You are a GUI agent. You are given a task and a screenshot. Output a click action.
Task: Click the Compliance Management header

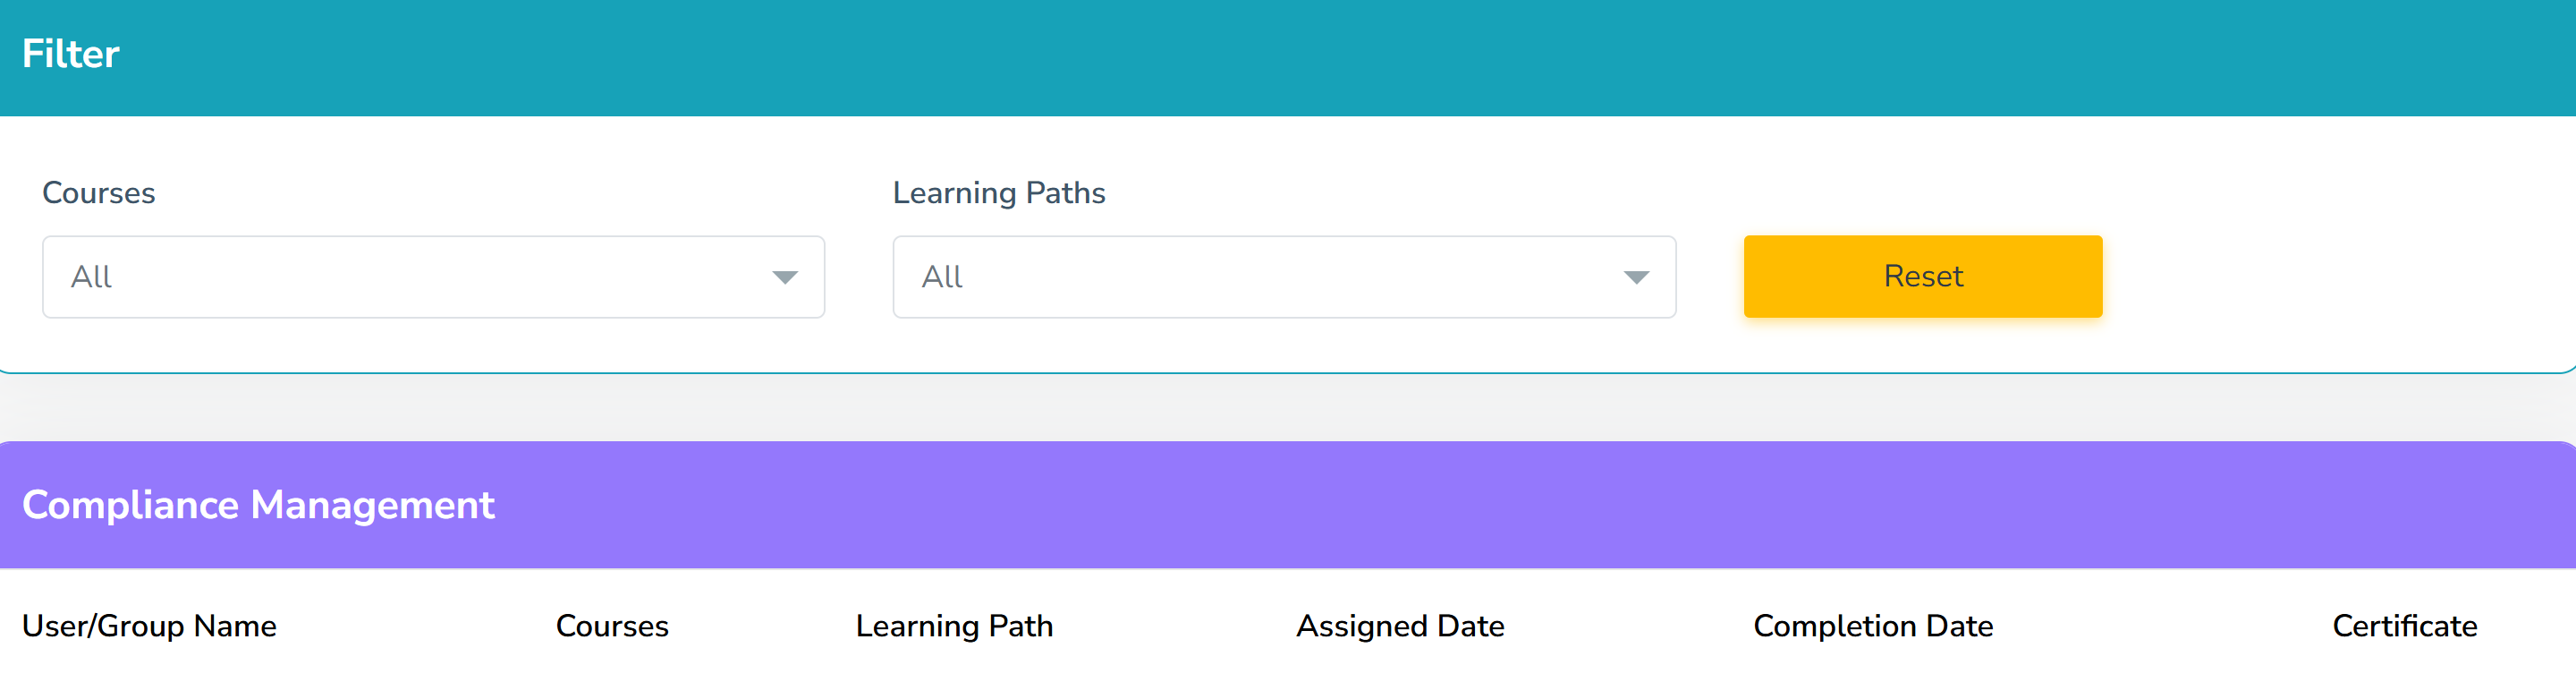pos(258,505)
